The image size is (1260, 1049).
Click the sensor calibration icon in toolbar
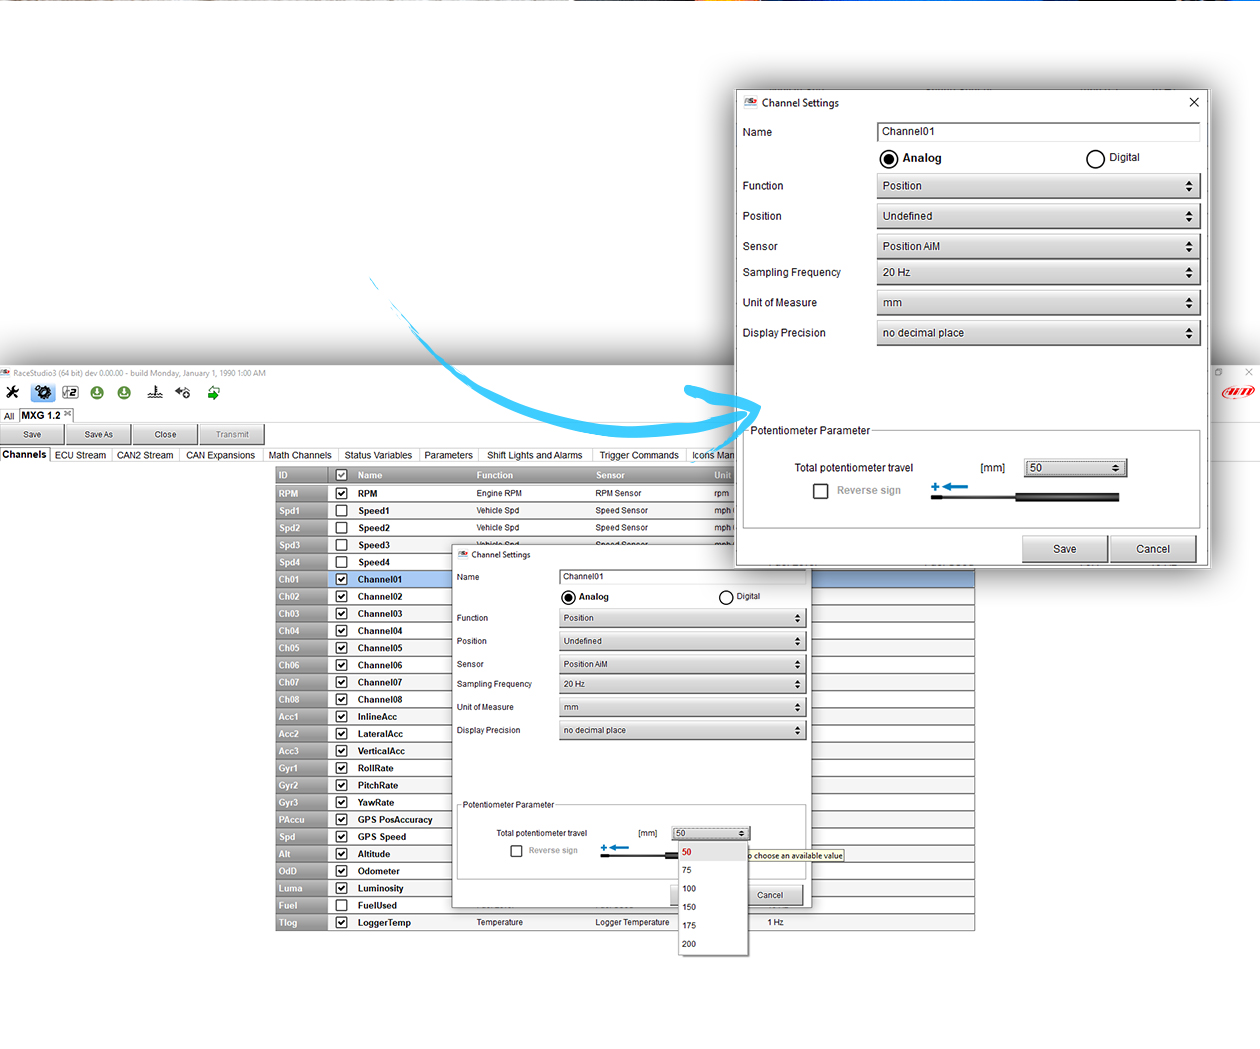(x=155, y=393)
